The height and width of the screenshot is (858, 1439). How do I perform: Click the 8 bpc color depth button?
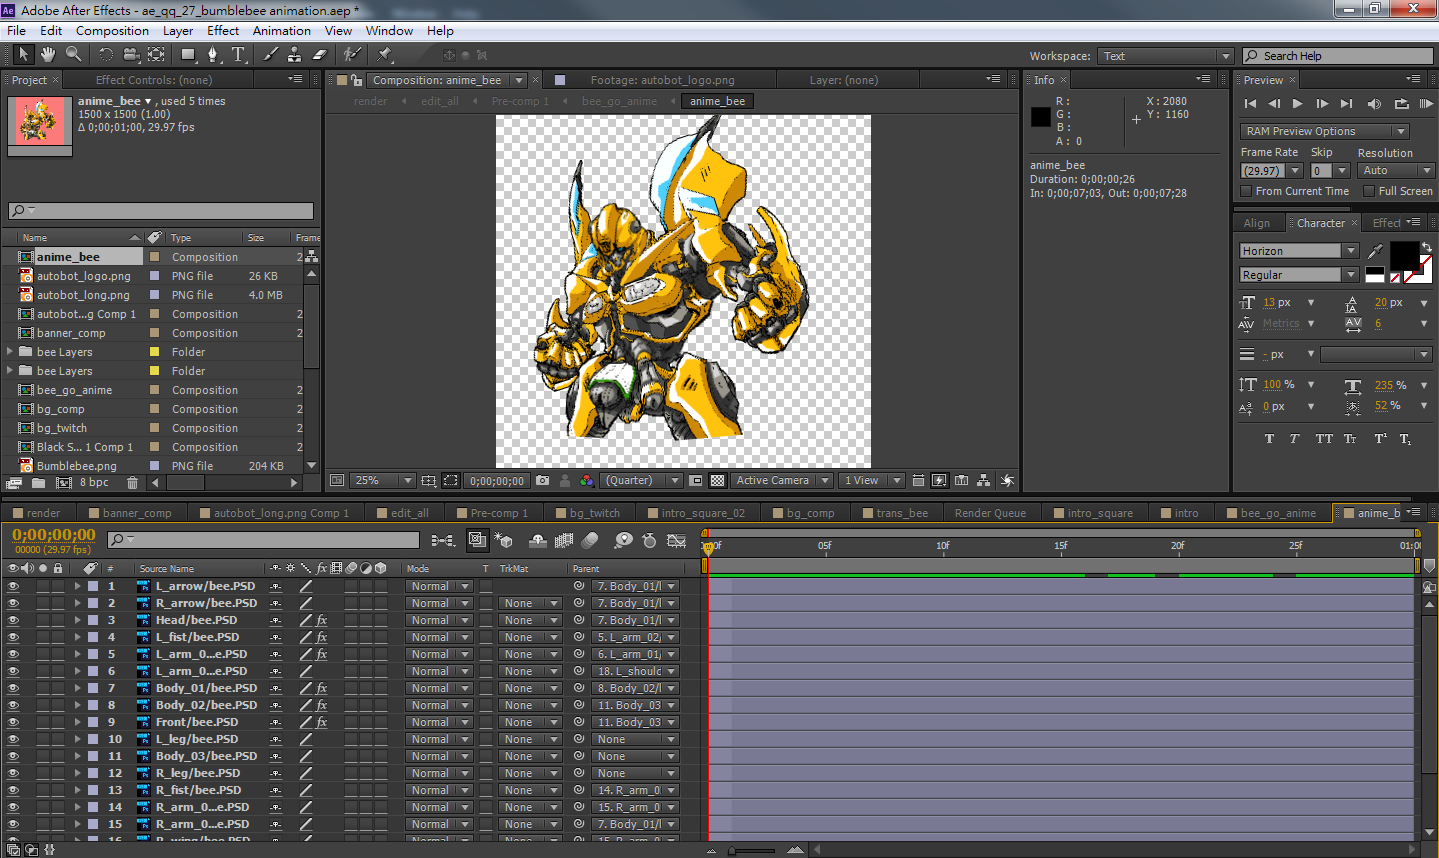click(94, 482)
